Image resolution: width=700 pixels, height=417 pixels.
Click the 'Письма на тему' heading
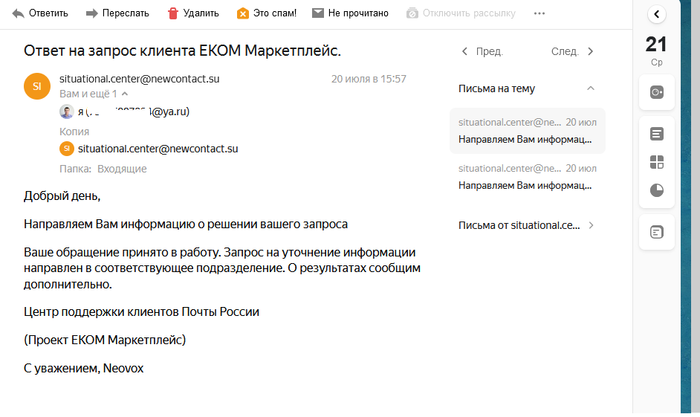coord(496,88)
